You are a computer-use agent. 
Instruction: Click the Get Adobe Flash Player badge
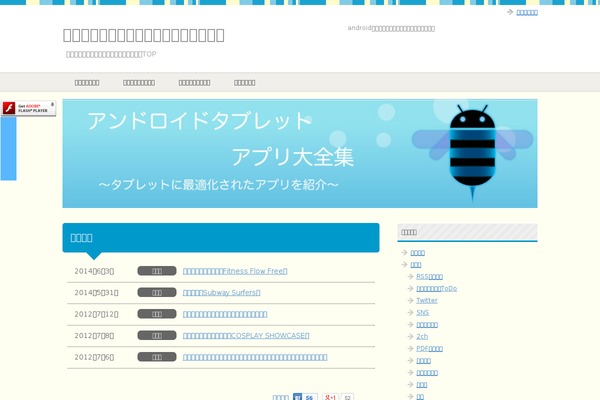click(28, 108)
